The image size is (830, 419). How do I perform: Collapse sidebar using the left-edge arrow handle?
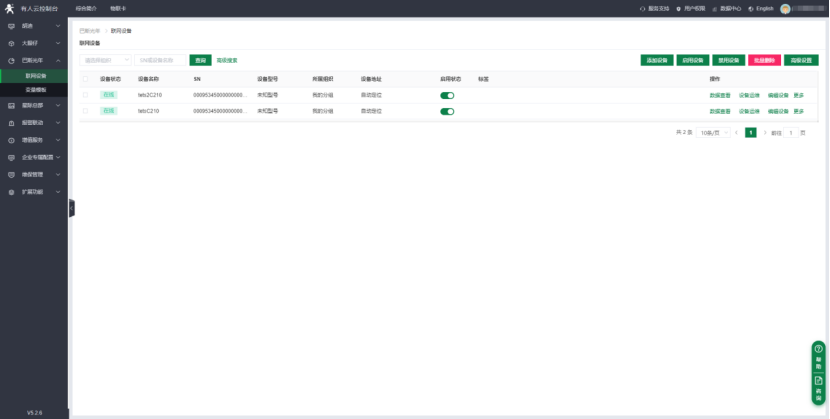pos(71,208)
